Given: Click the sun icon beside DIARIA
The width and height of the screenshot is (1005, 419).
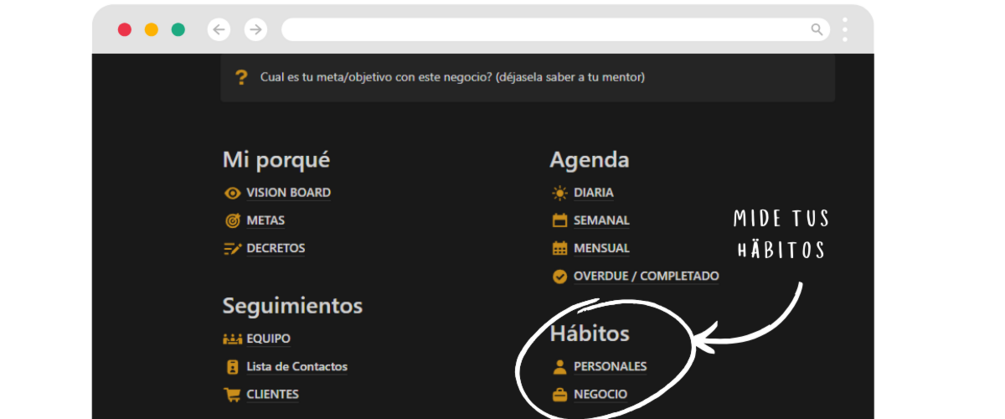Looking at the screenshot, I should (x=560, y=193).
